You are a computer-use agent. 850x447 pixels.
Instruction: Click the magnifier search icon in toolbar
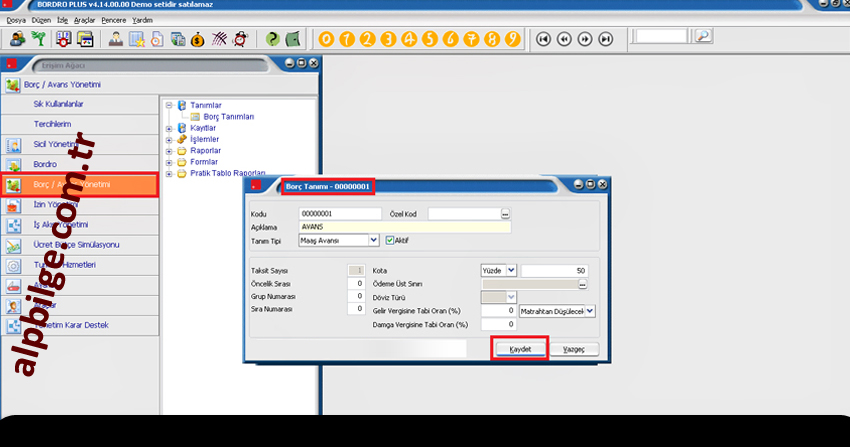click(703, 36)
